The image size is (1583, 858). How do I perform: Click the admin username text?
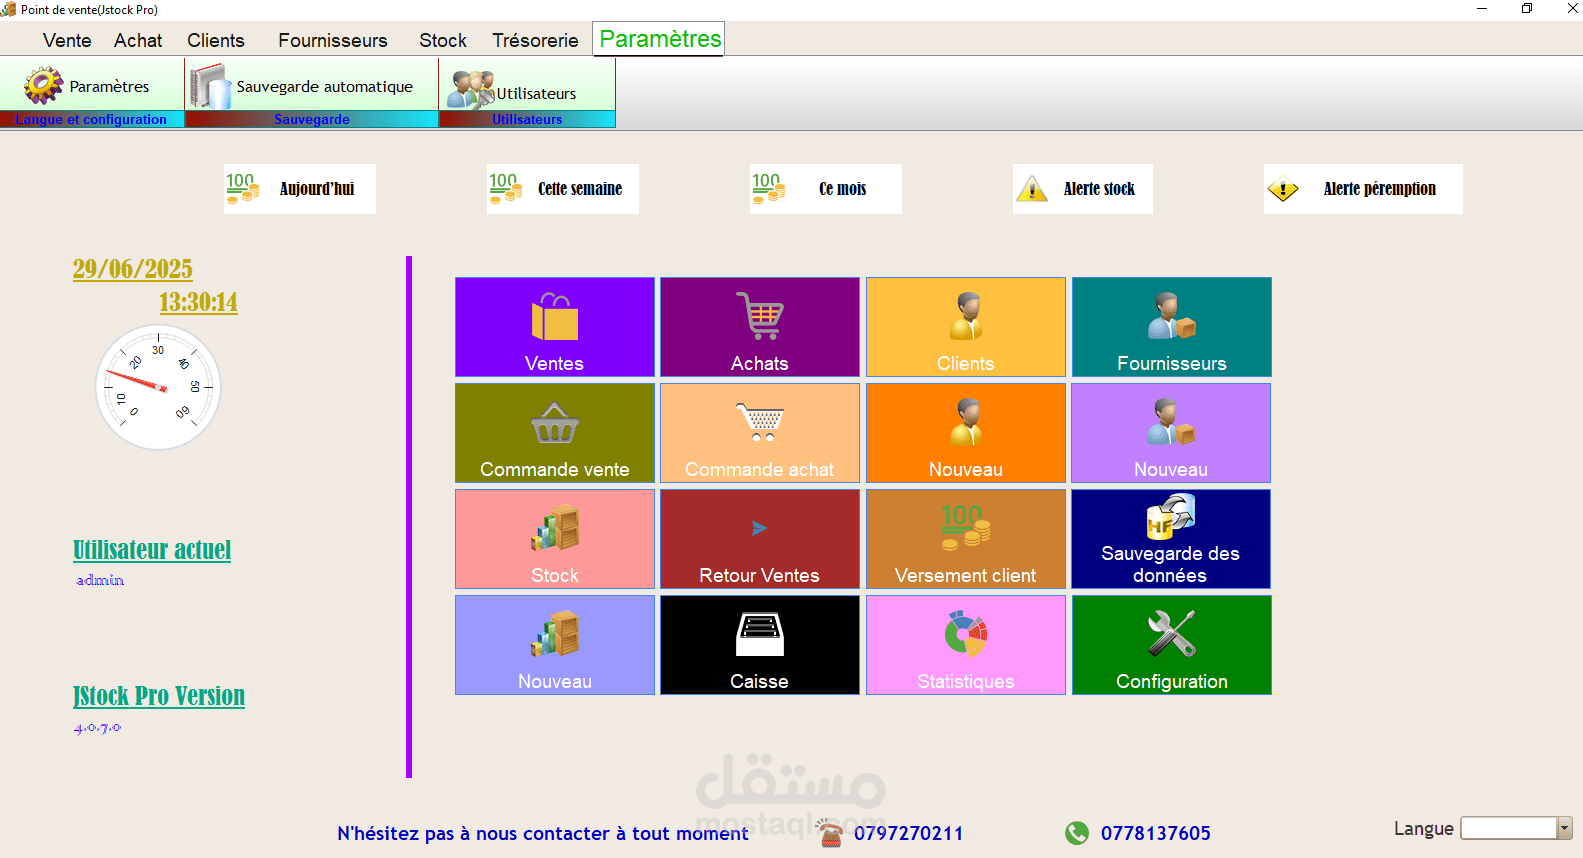click(x=100, y=580)
